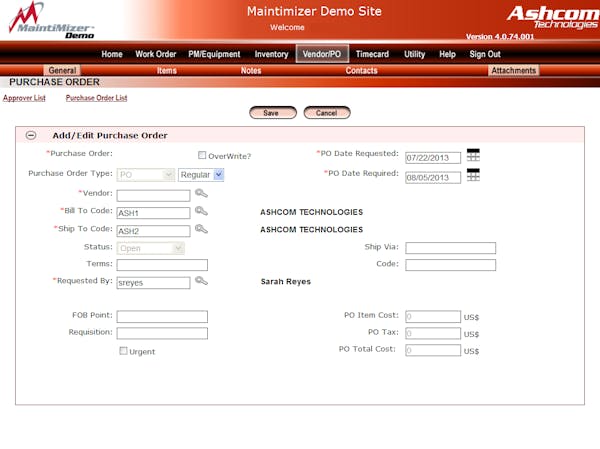This screenshot has height=449, width=600.
Task: Open the PM/Equipment menu
Action: click(x=214, y=54)
